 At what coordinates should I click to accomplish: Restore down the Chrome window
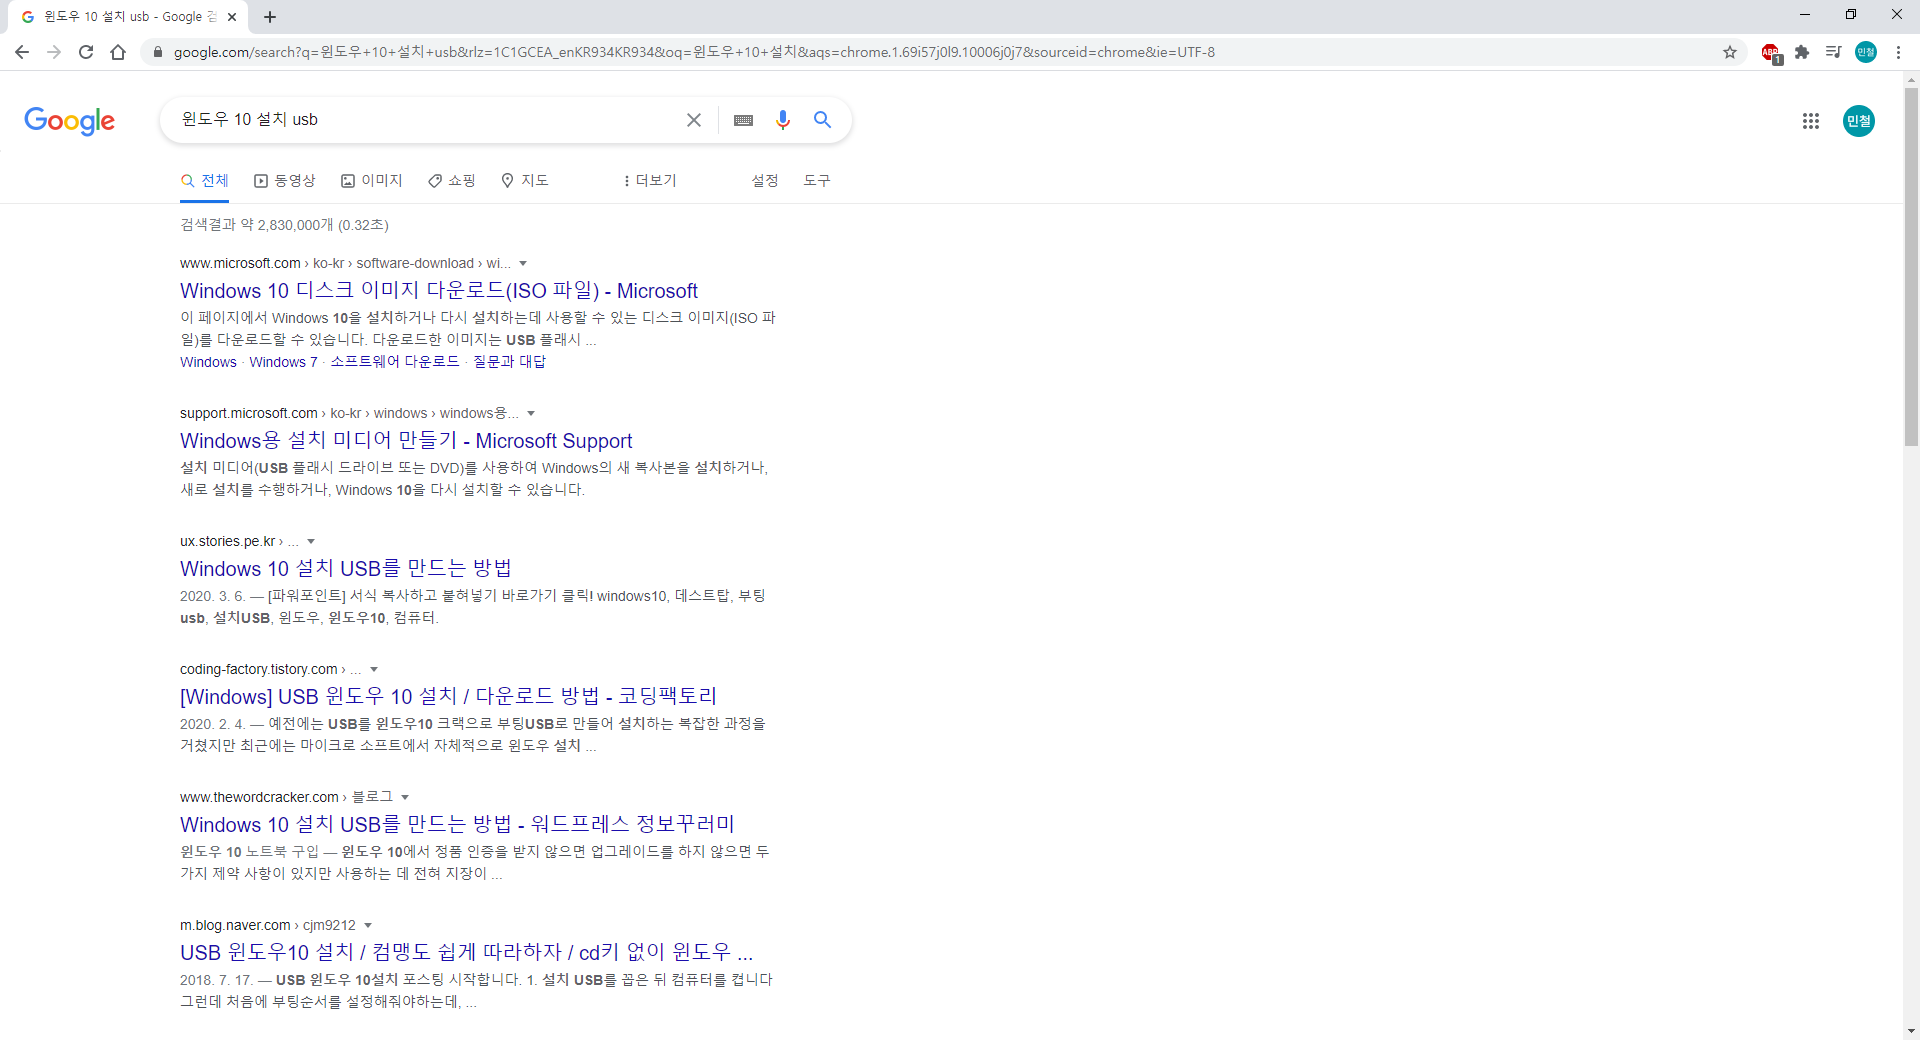1851,15
